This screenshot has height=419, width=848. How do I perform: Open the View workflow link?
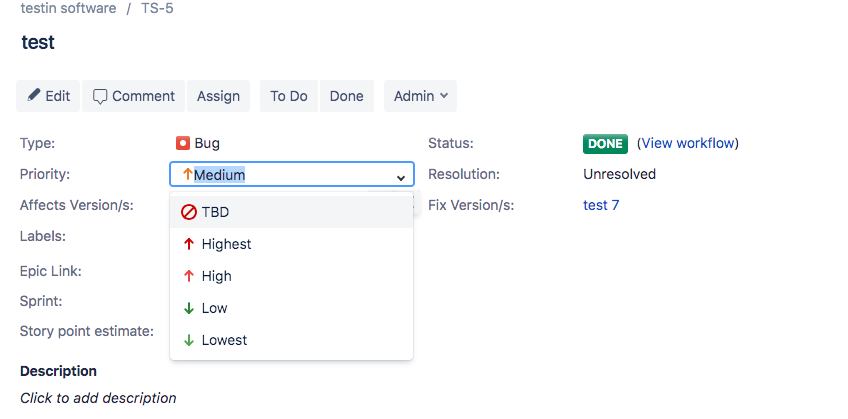point(688,143)
